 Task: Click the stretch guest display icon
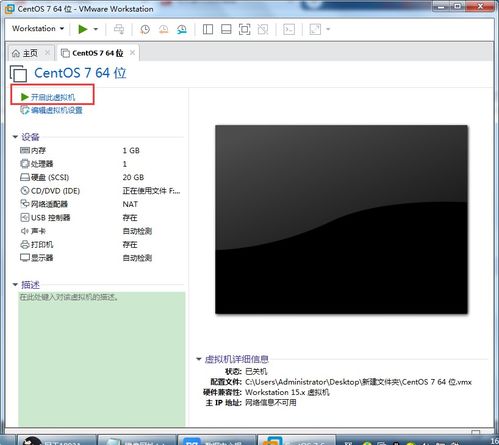[x=315, y=29]
